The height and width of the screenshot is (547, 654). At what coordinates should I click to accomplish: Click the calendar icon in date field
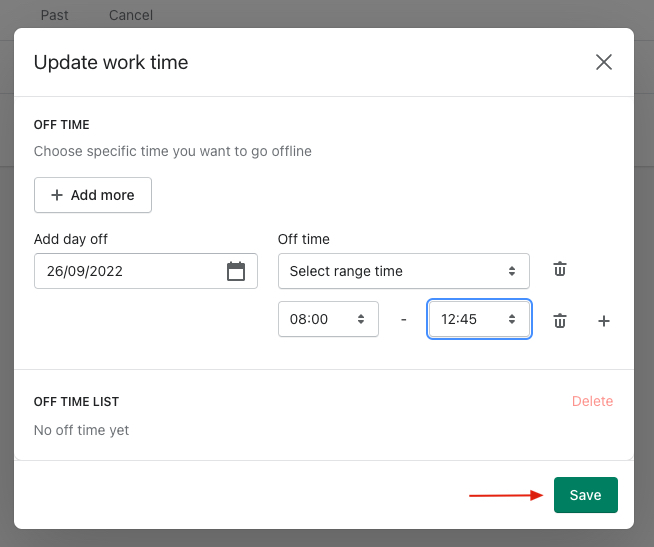pyautogui.click(x=236, y=271)
